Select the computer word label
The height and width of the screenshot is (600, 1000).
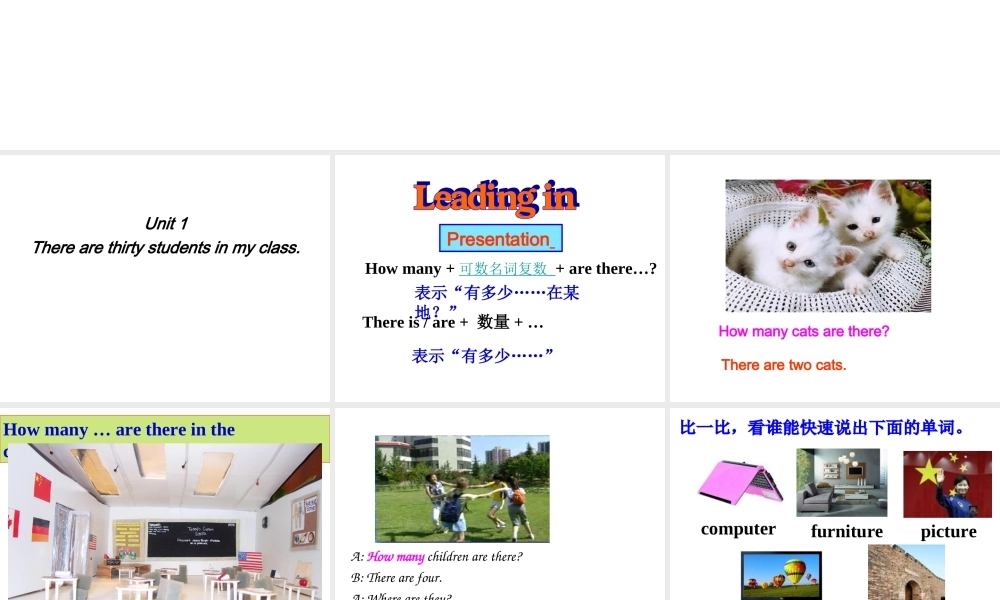click(738, 528)
